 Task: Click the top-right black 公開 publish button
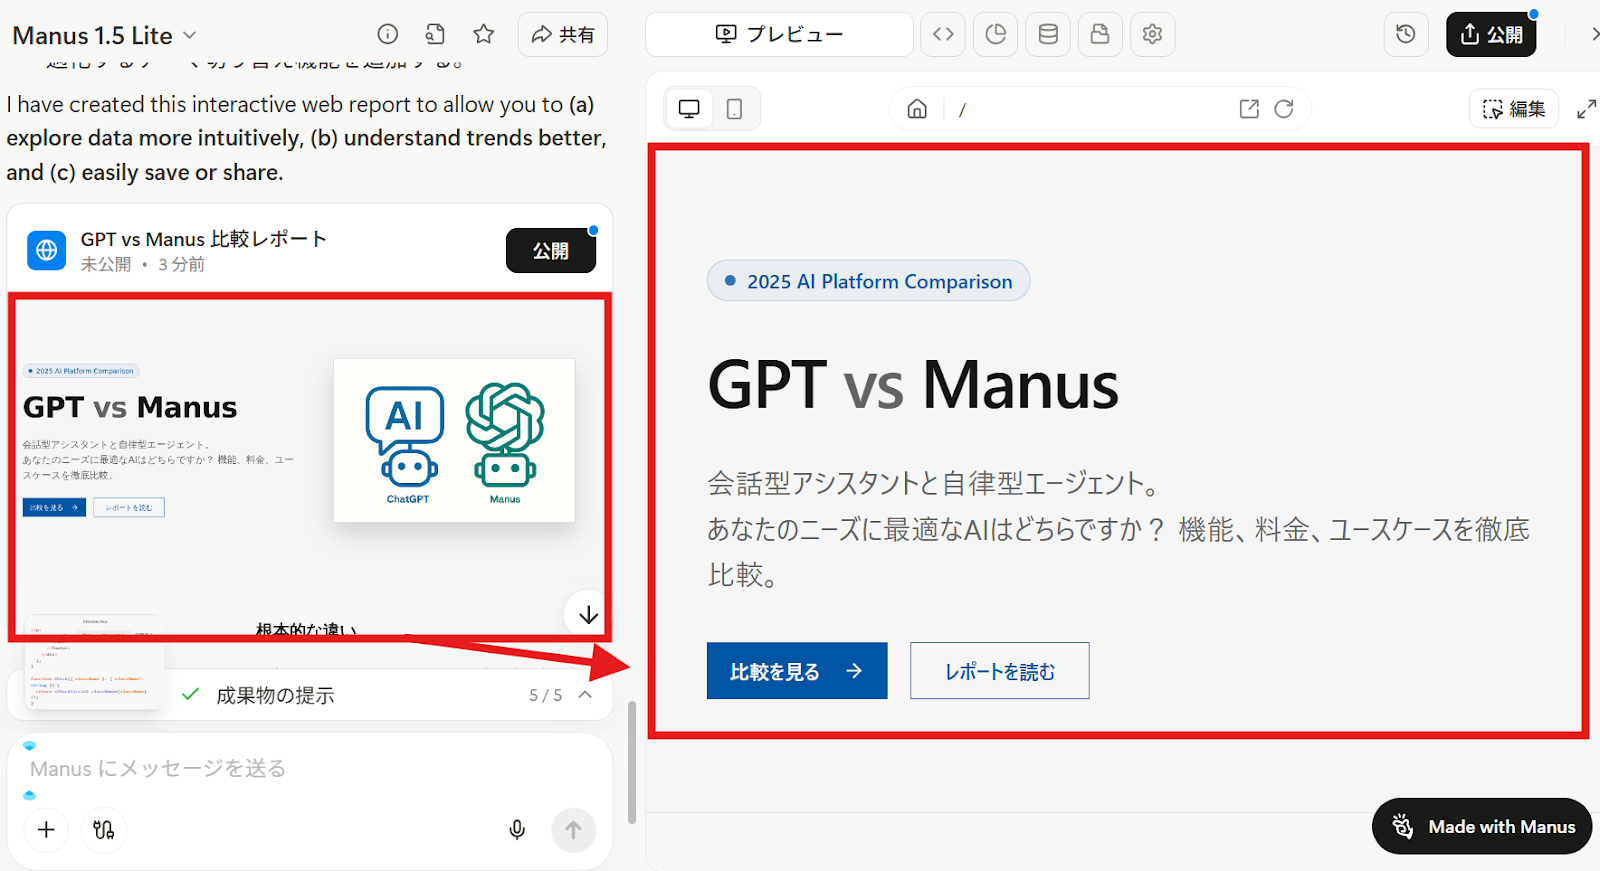(x=1491, y=35)
